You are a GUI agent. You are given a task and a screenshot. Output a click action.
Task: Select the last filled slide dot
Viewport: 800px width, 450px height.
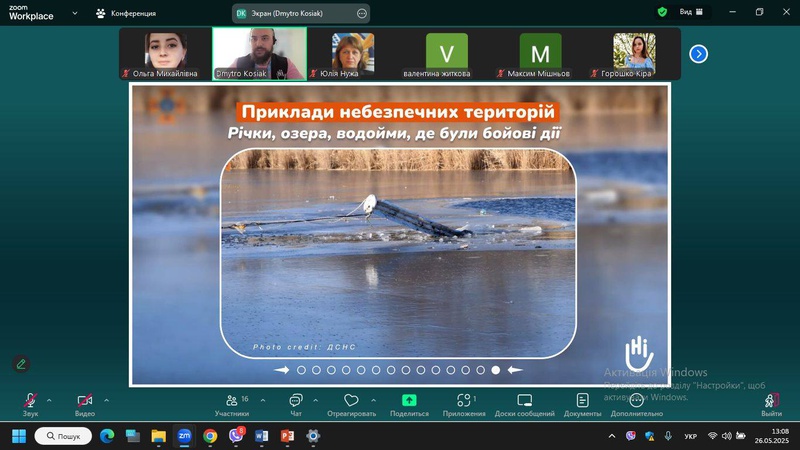coord(495,370)
